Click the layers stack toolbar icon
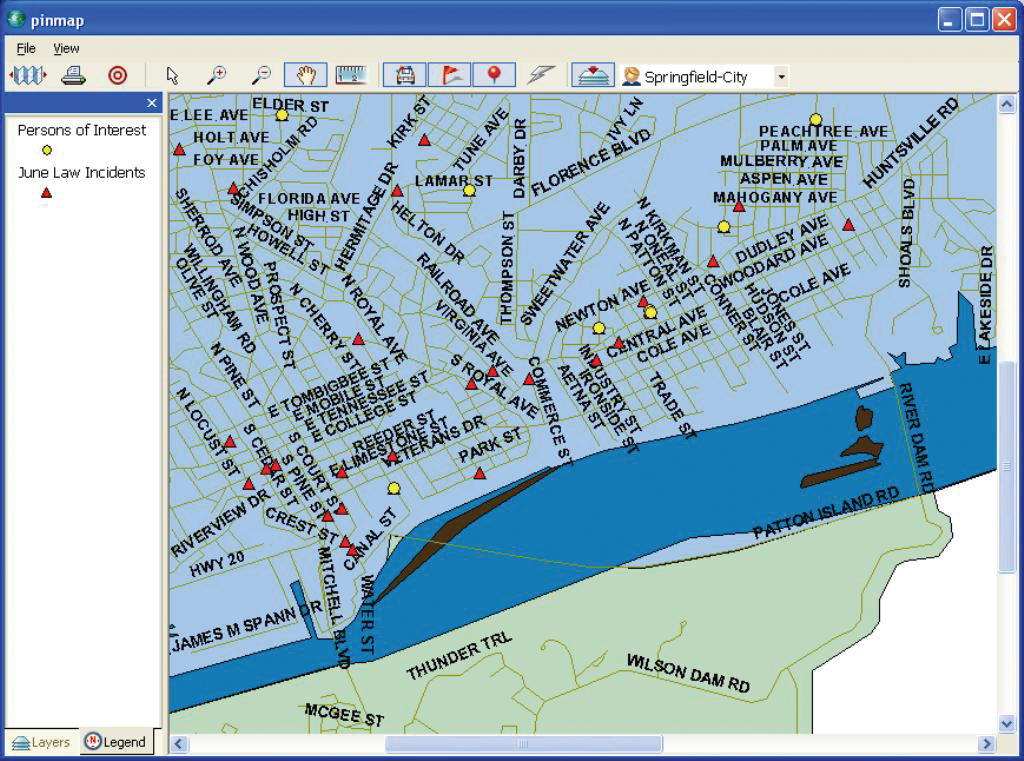Screen dimensions: 1024x761 pyautogui.click(x=592, y=74)
